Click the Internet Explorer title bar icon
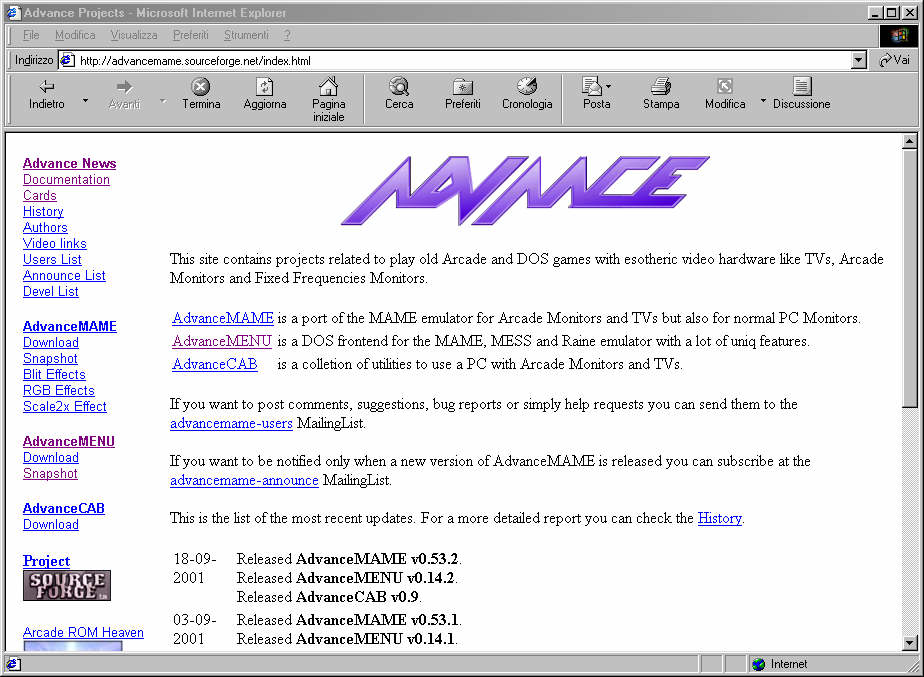 tap(12, 12)
